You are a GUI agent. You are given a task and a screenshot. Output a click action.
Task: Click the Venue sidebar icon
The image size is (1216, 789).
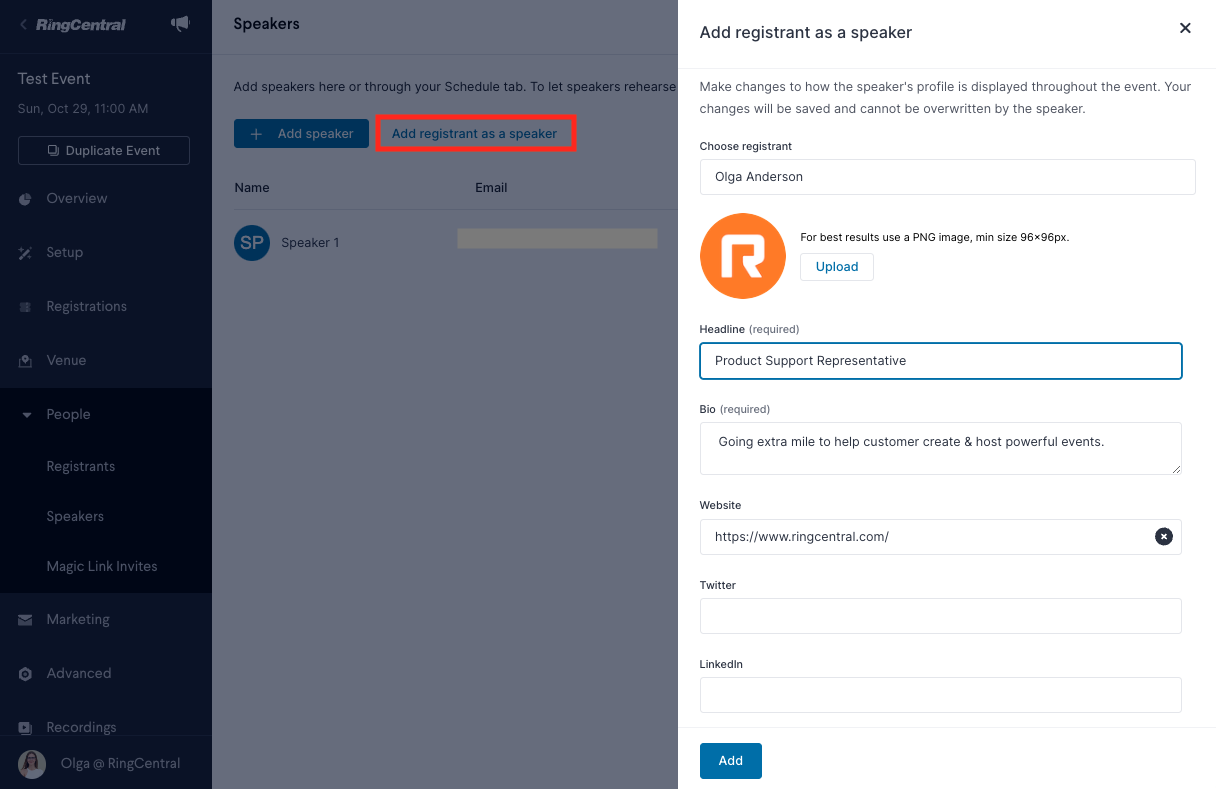(x=25, y=361)
